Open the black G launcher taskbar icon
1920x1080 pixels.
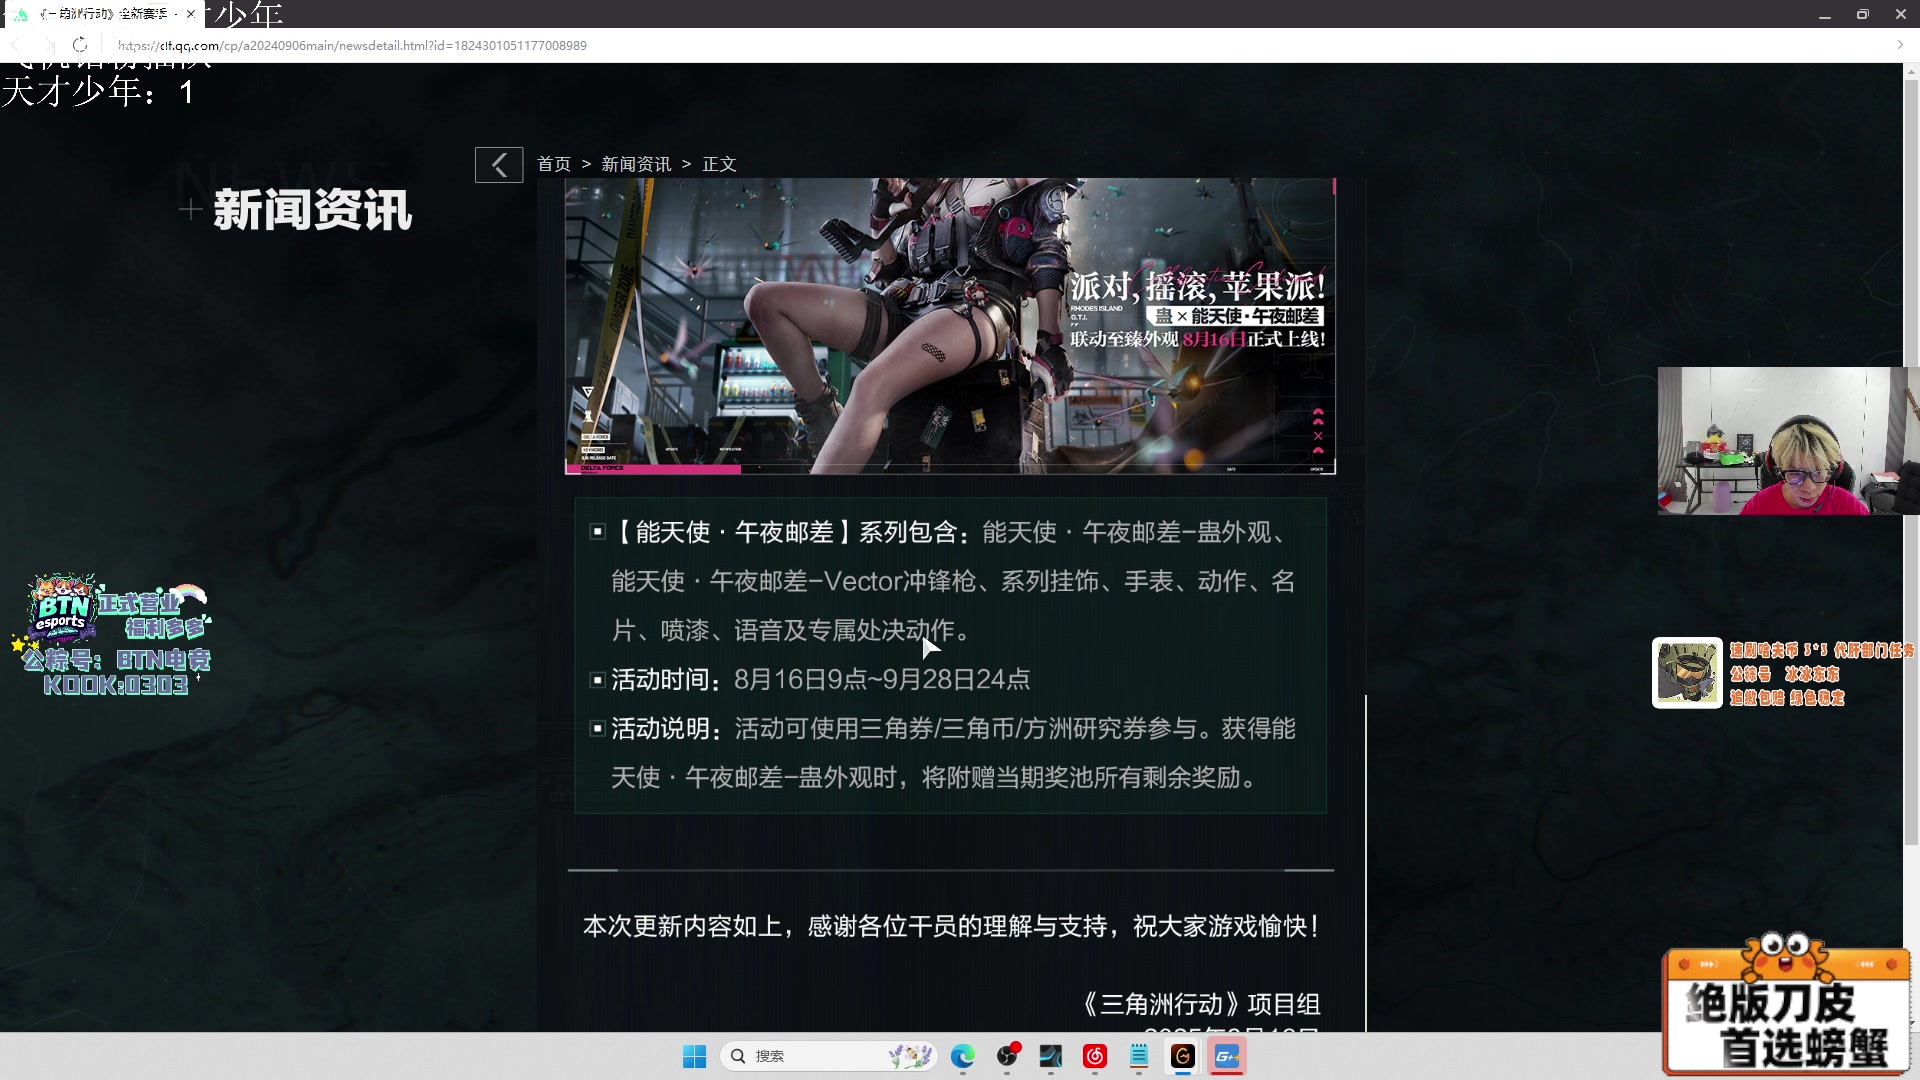[x=1183, y=1056]
